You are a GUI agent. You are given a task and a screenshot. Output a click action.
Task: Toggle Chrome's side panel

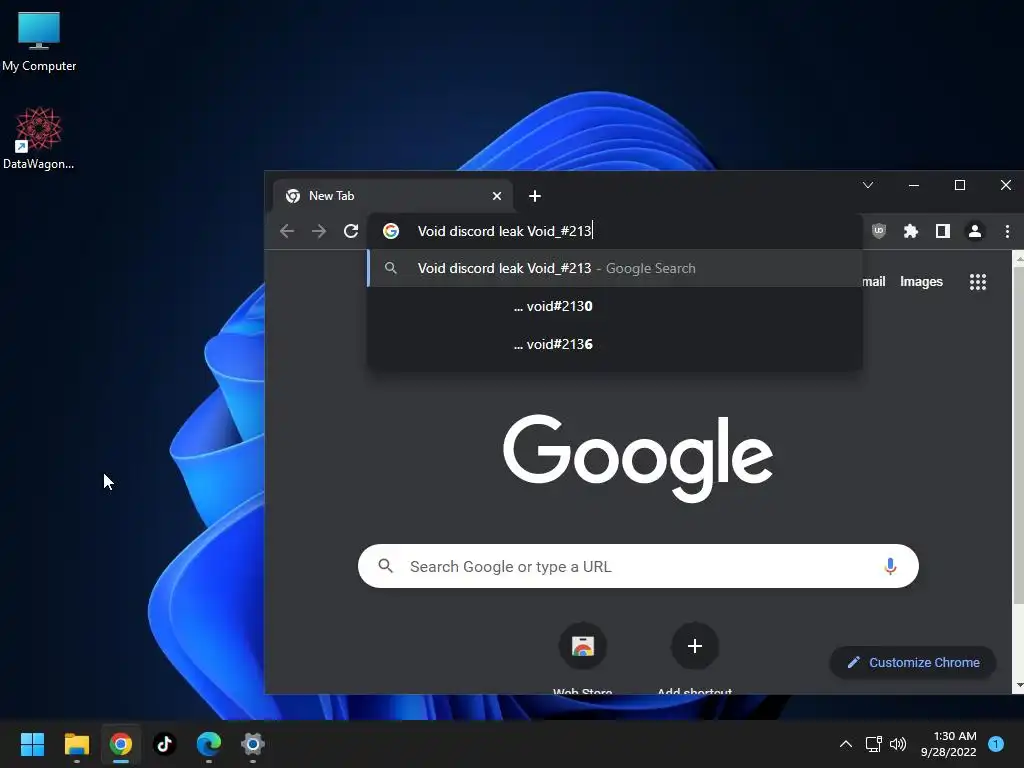(x=942, y=231)
